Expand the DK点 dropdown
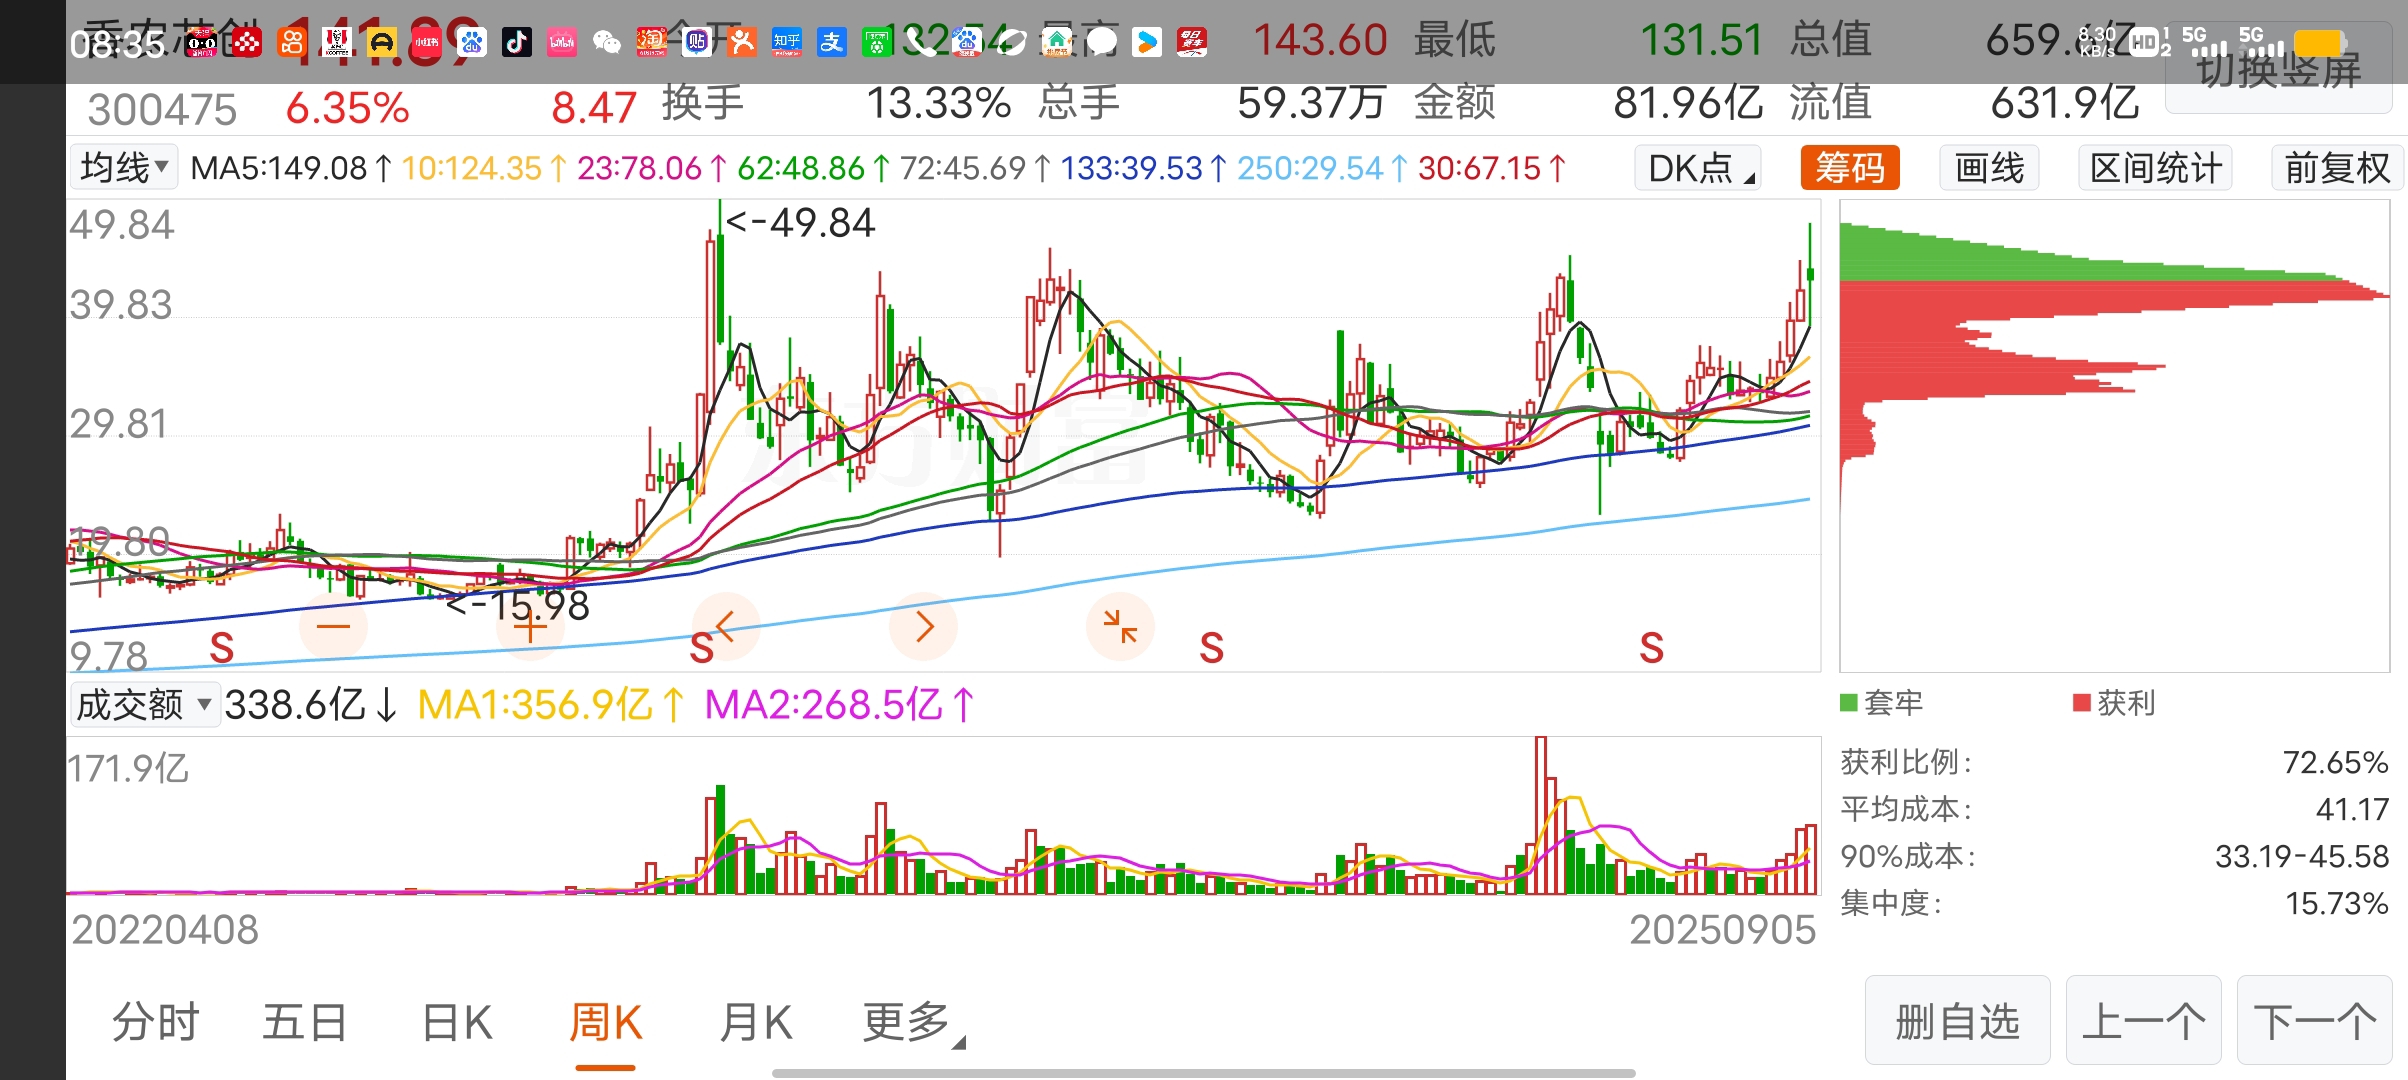The height and width of the screenshot is (1080, 2408). 1698,168
